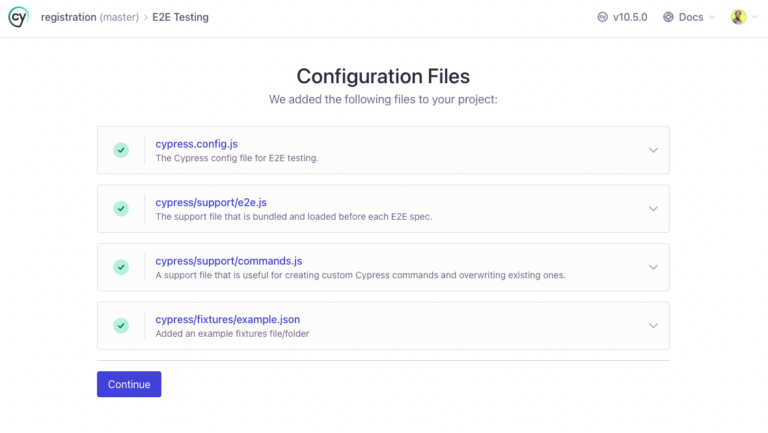768x433 pixels.
Task: Click the user avatar picture
Action: pos(738,17)
